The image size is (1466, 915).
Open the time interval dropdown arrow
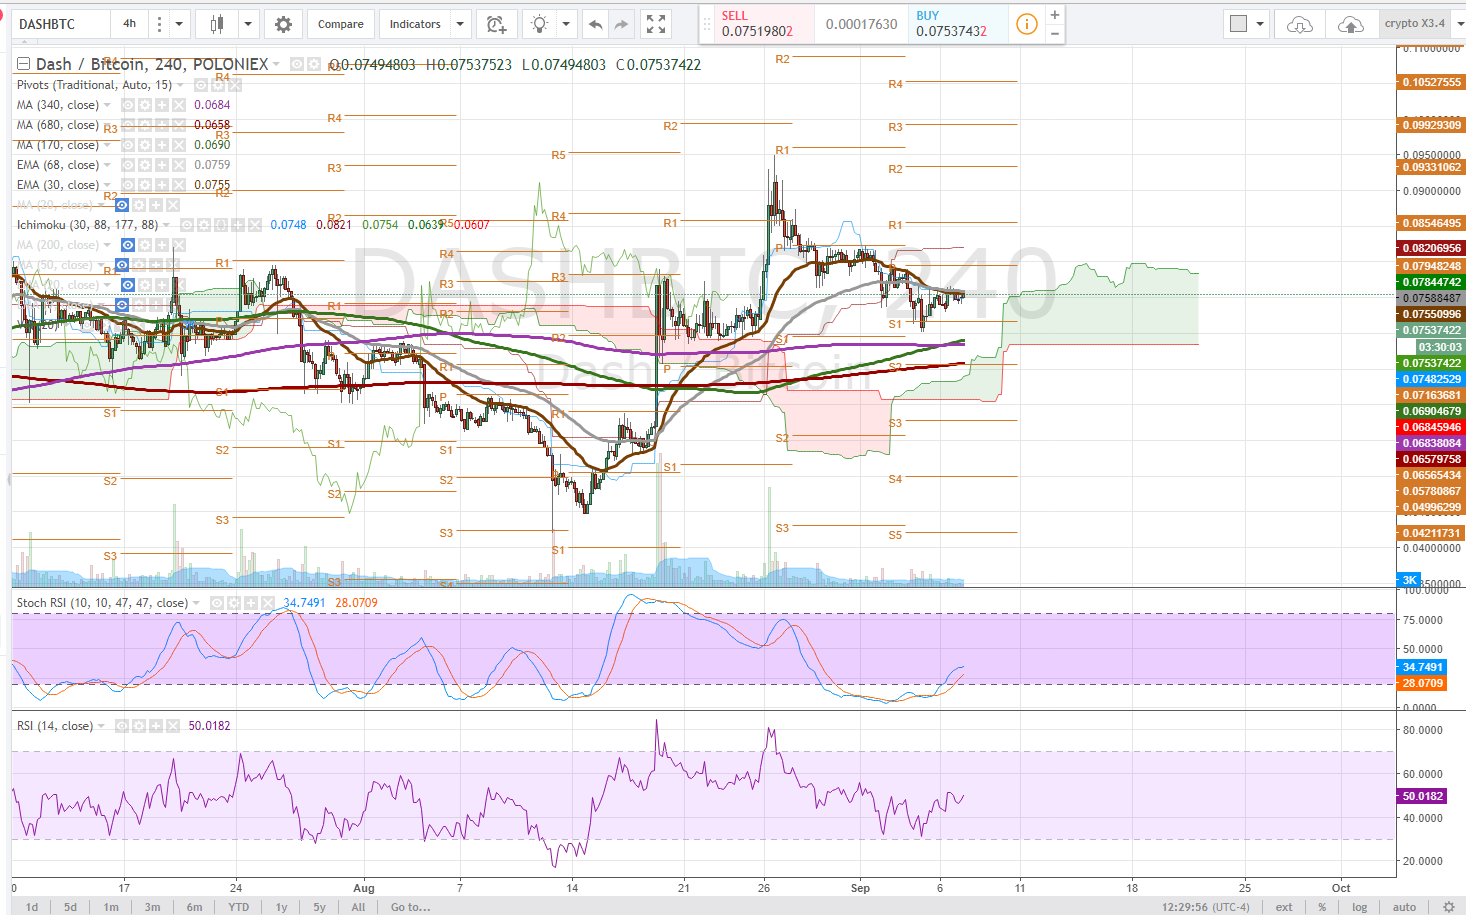click(179, 24)
